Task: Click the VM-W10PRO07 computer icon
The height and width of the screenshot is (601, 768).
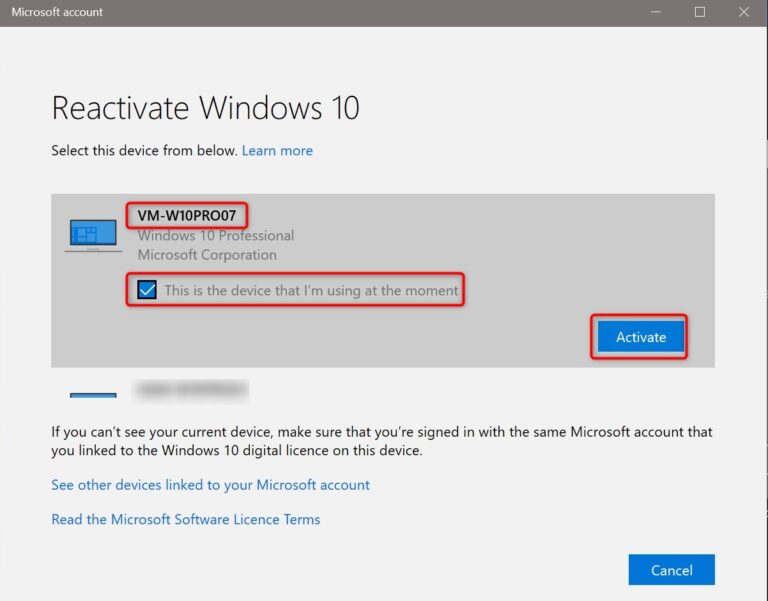Action: [x=93, y=235]
